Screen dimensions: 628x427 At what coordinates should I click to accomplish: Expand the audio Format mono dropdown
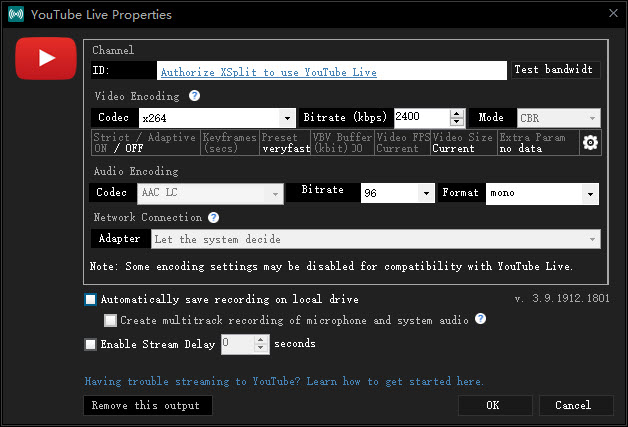coord(542,193)
